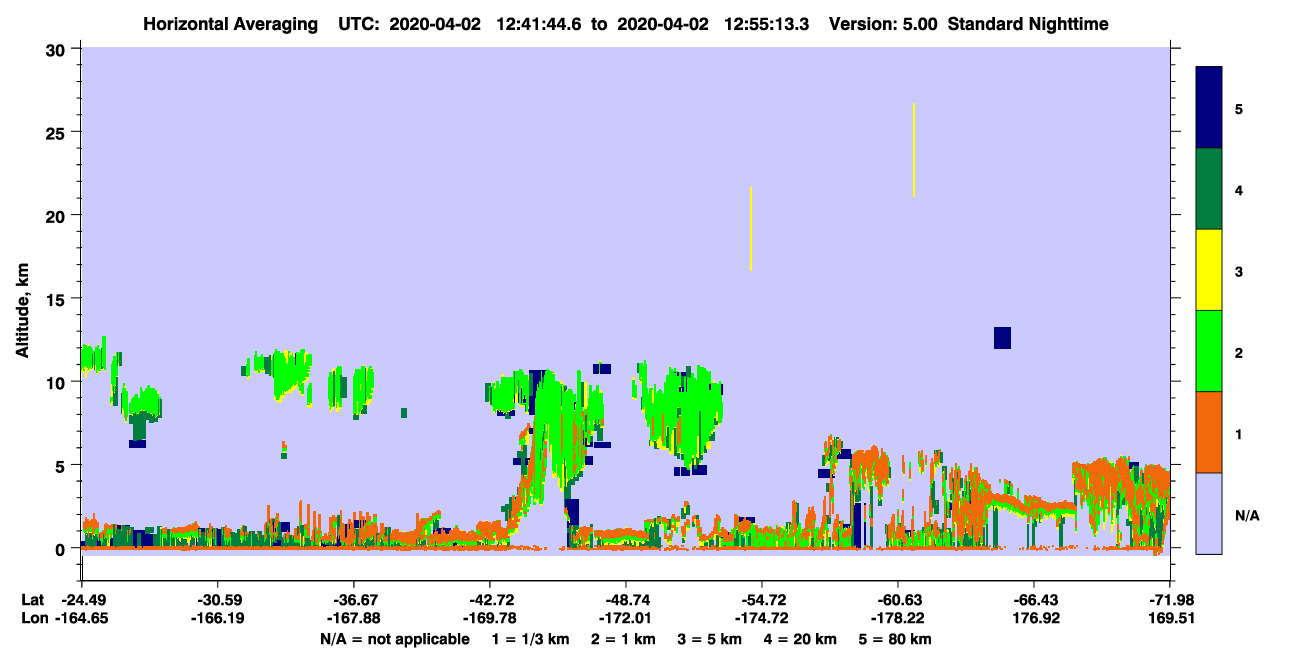Click longitude value -169.78
Image resolution: width=1300 pixels, height=667 pixels.
(489, 619)
